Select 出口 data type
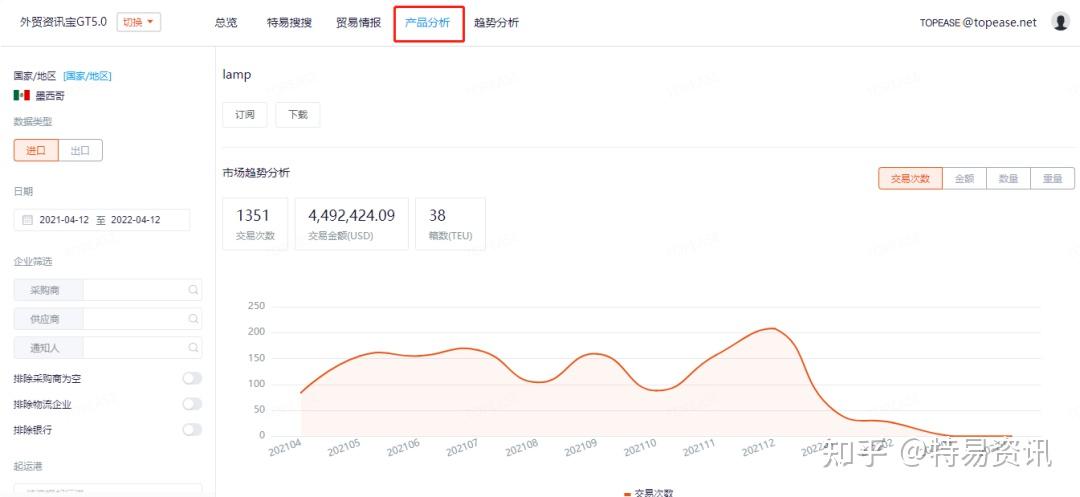The height and width of the screenshot is (497, 1080). 81,151
